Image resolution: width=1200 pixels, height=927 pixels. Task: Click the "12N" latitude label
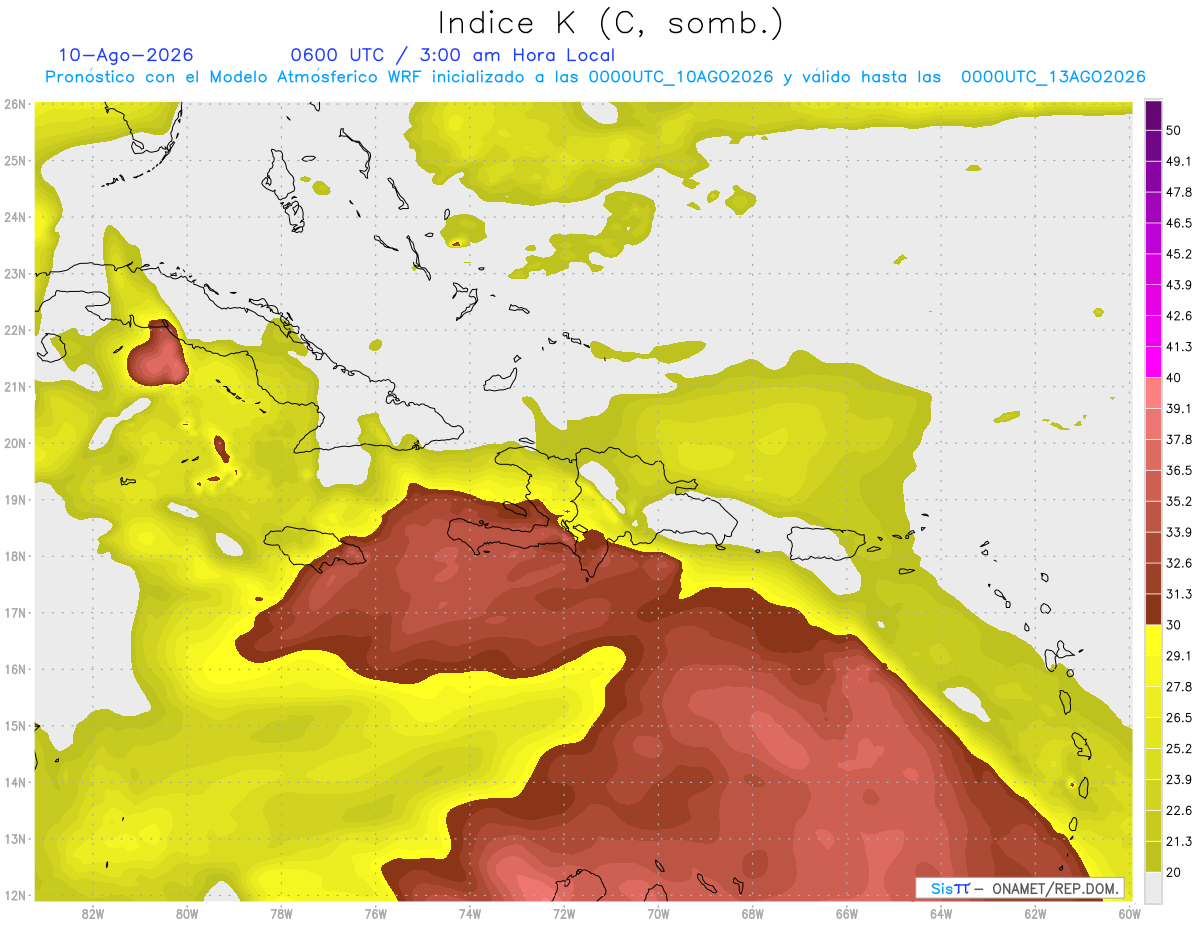pyautogui.click(x=14, y=895)
